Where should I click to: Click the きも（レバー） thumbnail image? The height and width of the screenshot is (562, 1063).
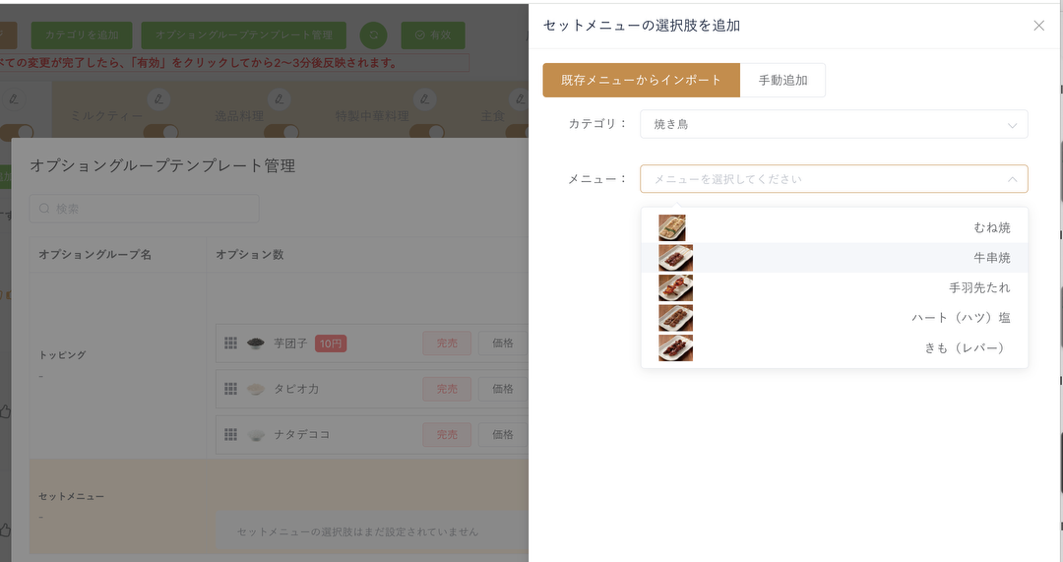[x=676, y=347]
